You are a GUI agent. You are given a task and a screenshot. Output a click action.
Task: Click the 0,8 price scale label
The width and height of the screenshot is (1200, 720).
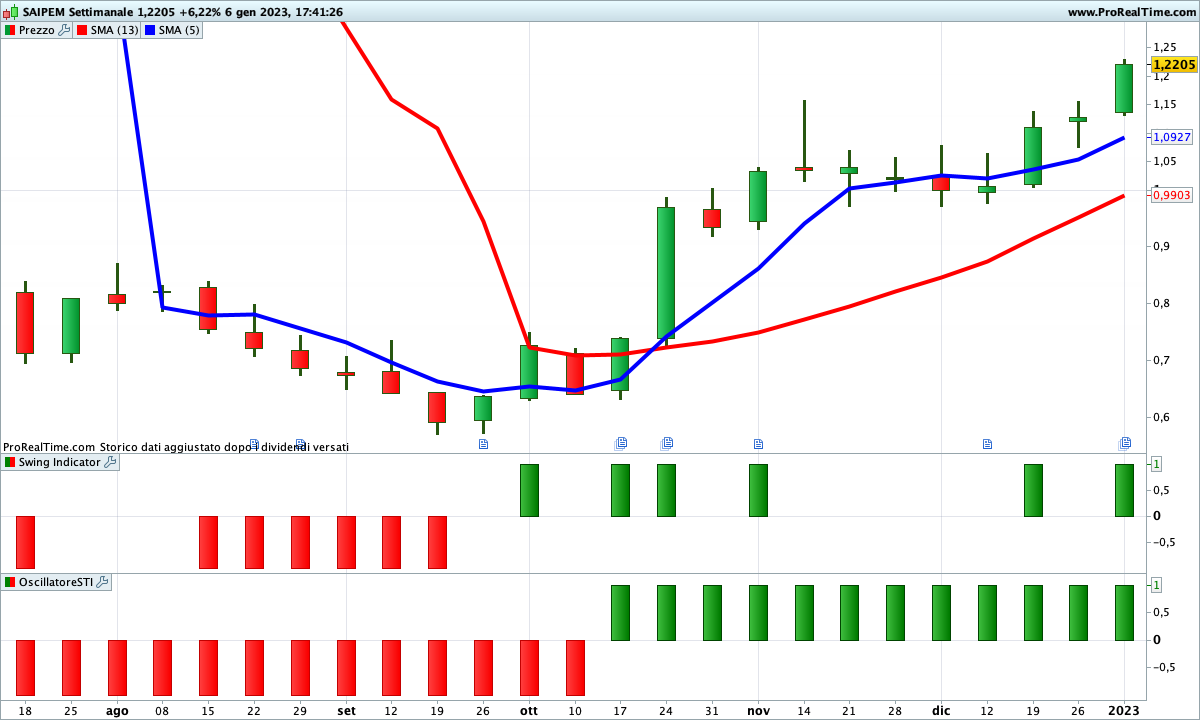pos(1161,303)
